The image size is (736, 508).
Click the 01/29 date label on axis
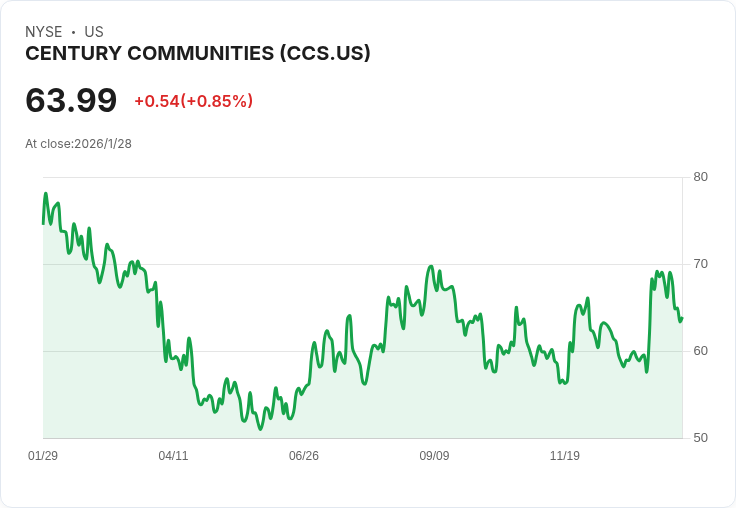click(43, 455)
